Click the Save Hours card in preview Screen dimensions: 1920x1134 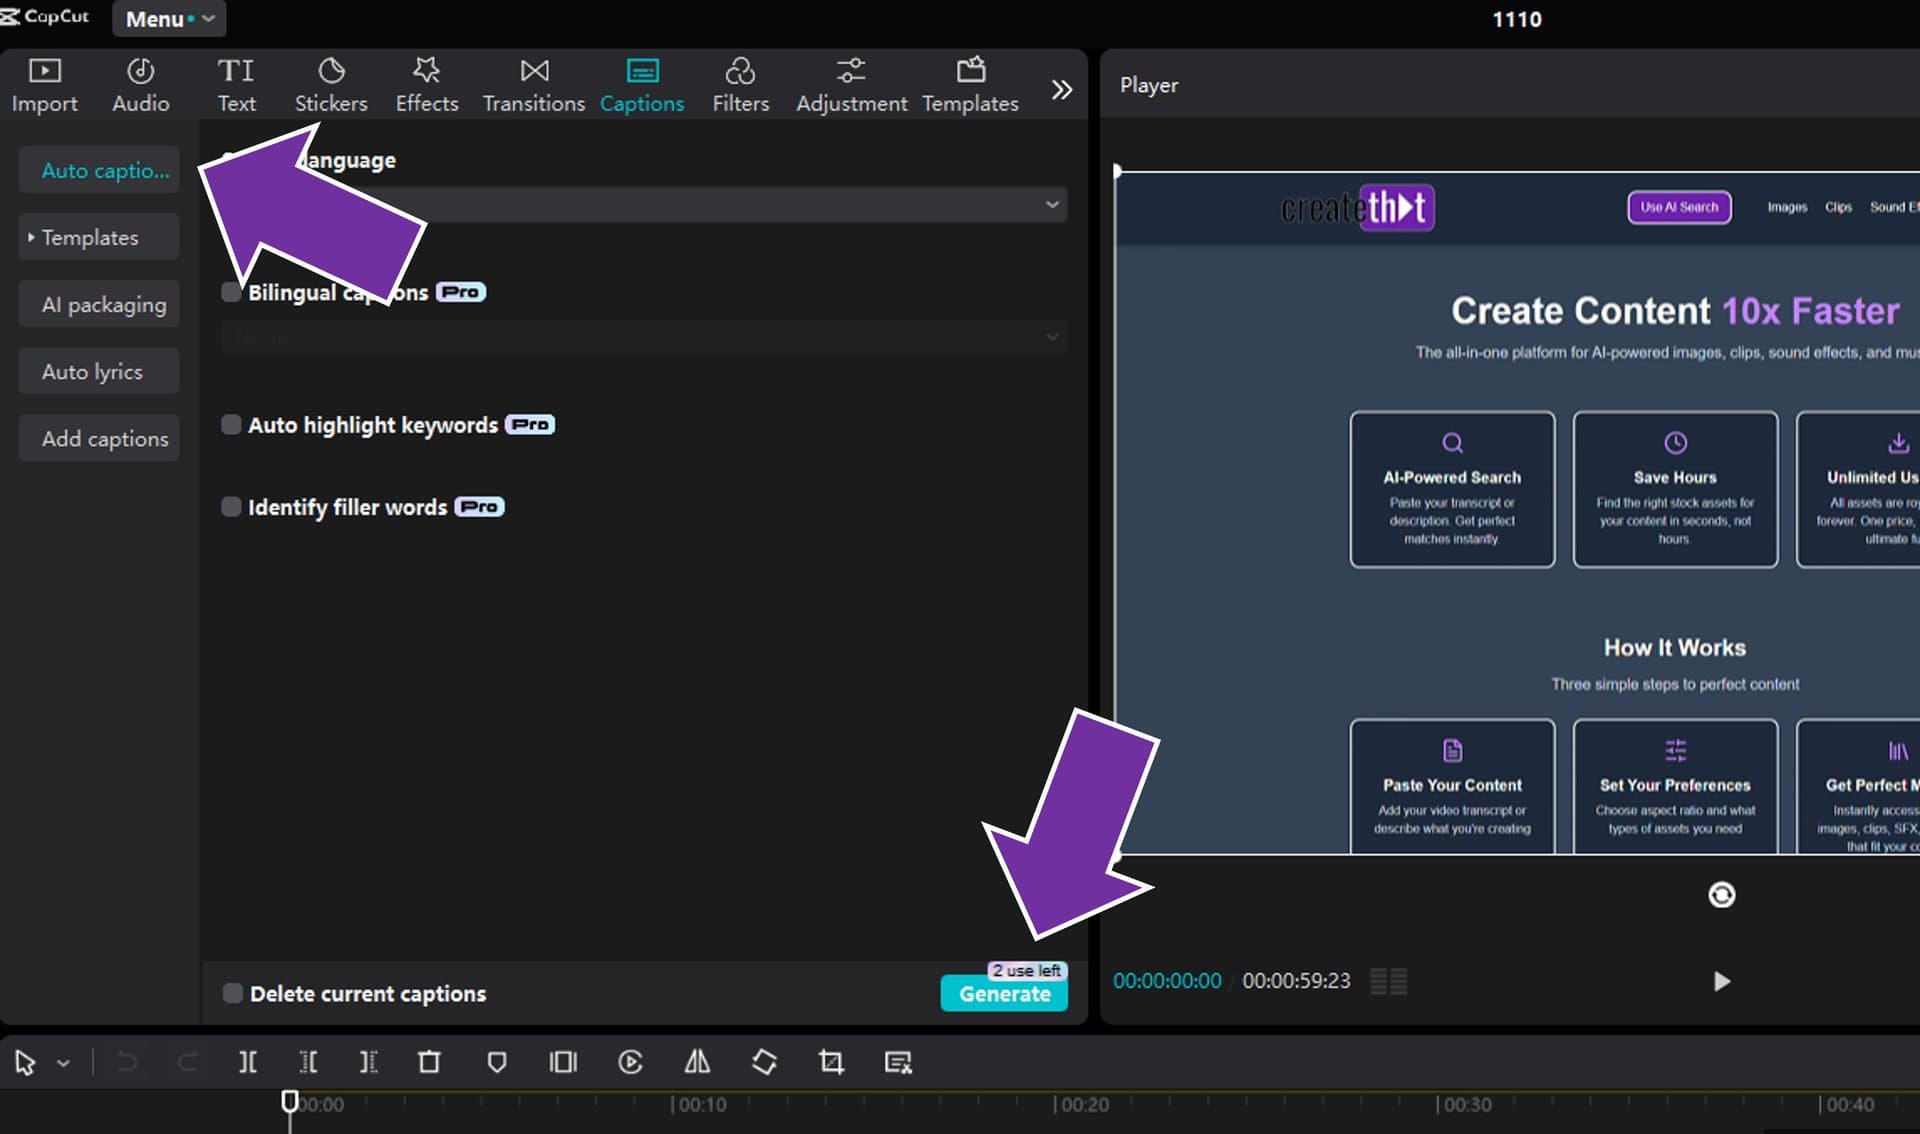[x=1675, y=490]
